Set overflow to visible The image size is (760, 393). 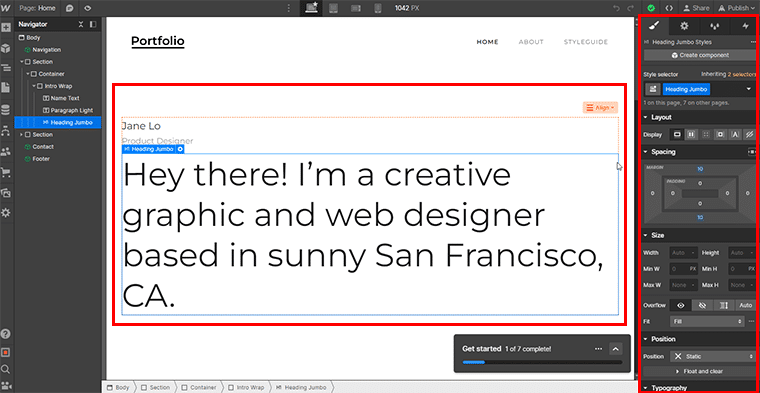(x=681, y=305)
